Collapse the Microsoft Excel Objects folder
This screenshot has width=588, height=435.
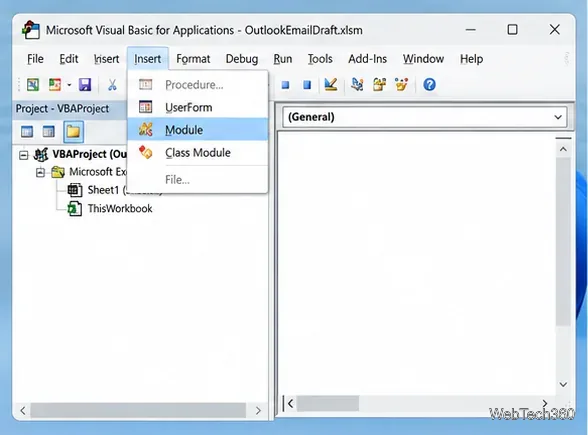pyautogui.click(x=40, y=172)
